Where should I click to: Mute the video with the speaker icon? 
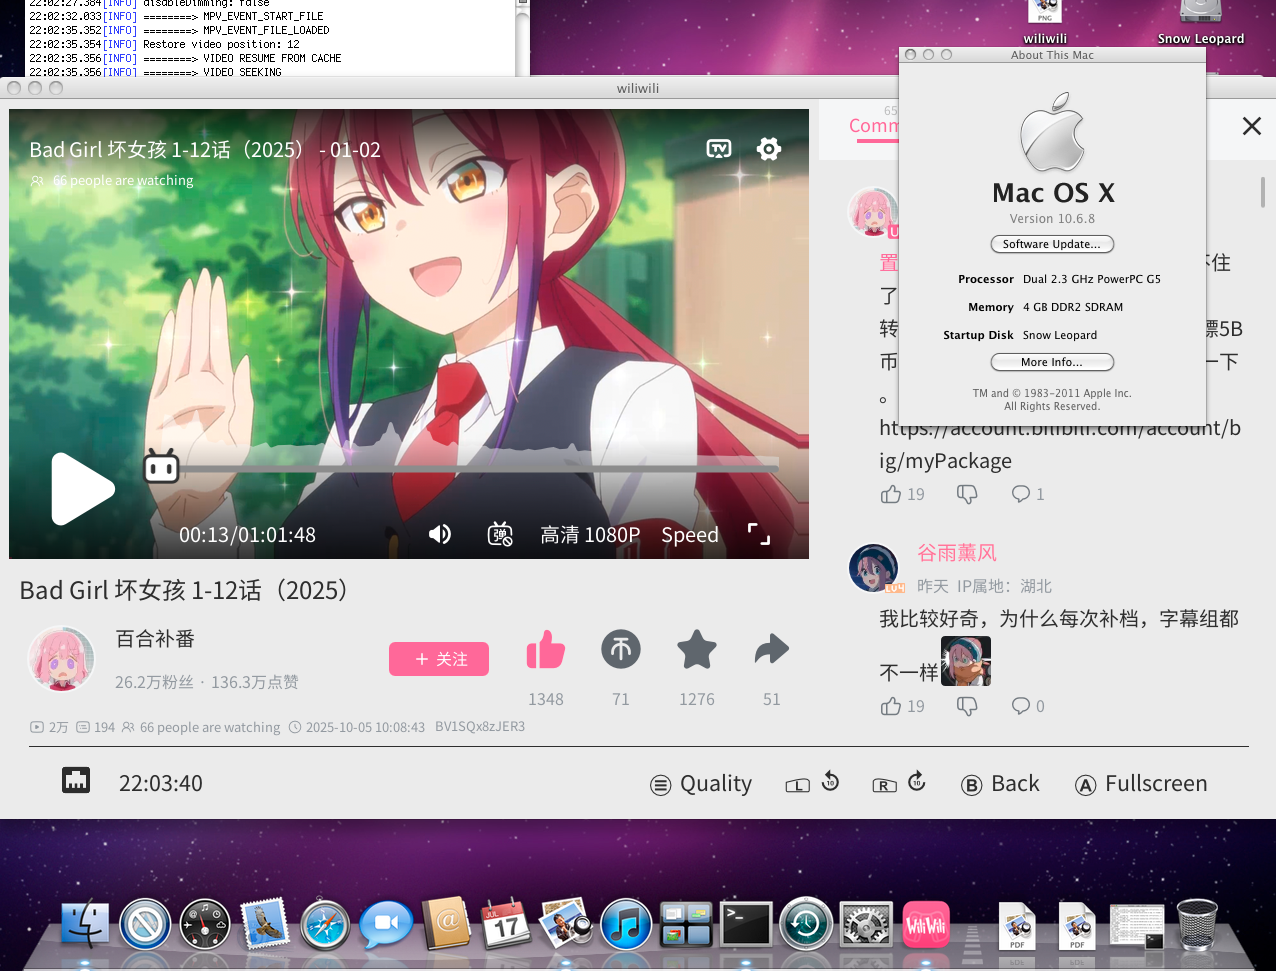[440, 534]
